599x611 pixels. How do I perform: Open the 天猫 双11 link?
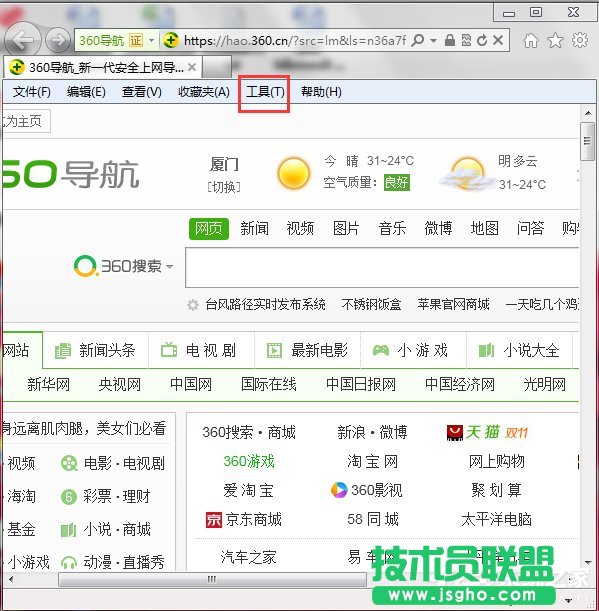point(487,433)
